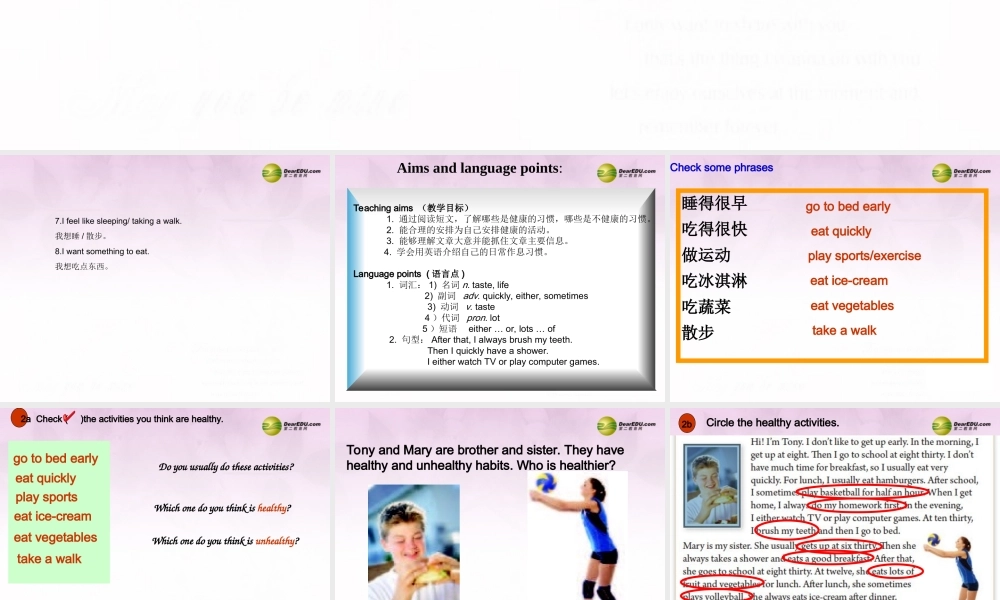Expand the Language points section
The height and width of the screenshot is (600, 1000).
point(385,274)
